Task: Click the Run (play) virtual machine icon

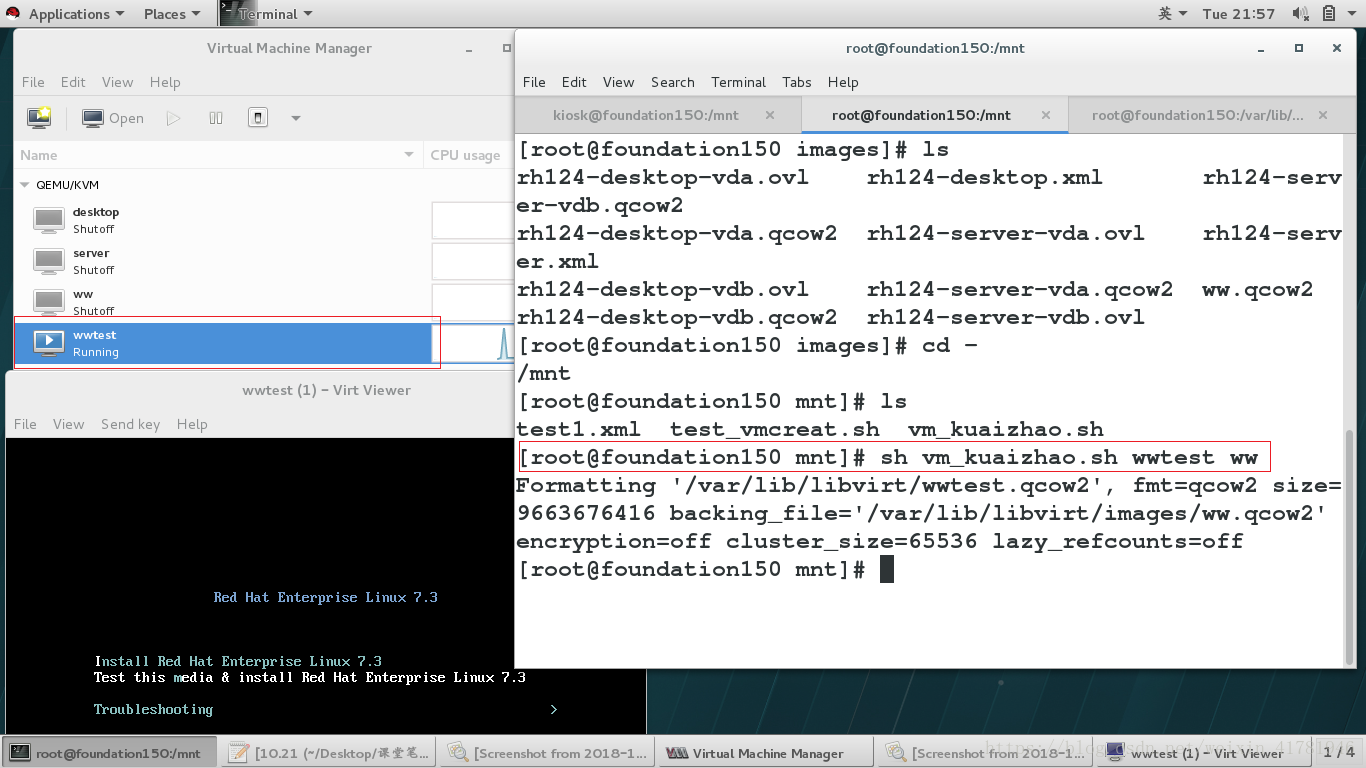Action: pyautogui.click(x=174, y=118)
